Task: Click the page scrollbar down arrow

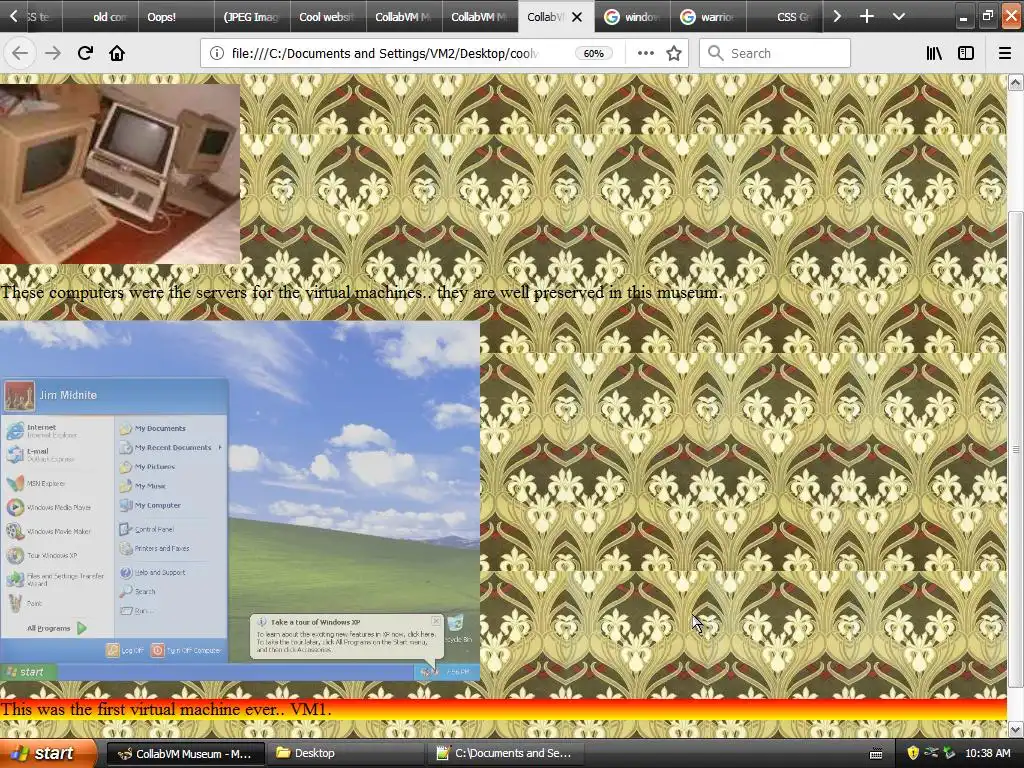Action: [1016, 729]
